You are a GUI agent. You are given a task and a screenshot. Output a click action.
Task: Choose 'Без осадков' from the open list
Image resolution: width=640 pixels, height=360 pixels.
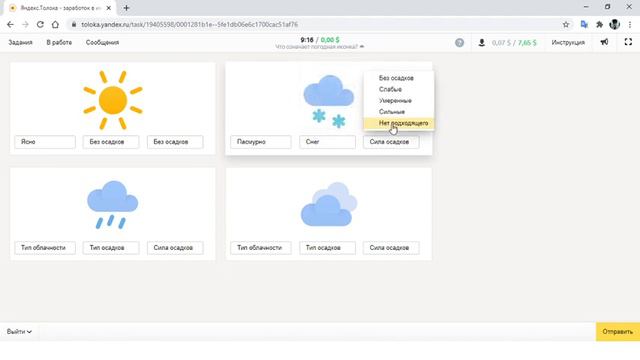[x=399, y=78]
